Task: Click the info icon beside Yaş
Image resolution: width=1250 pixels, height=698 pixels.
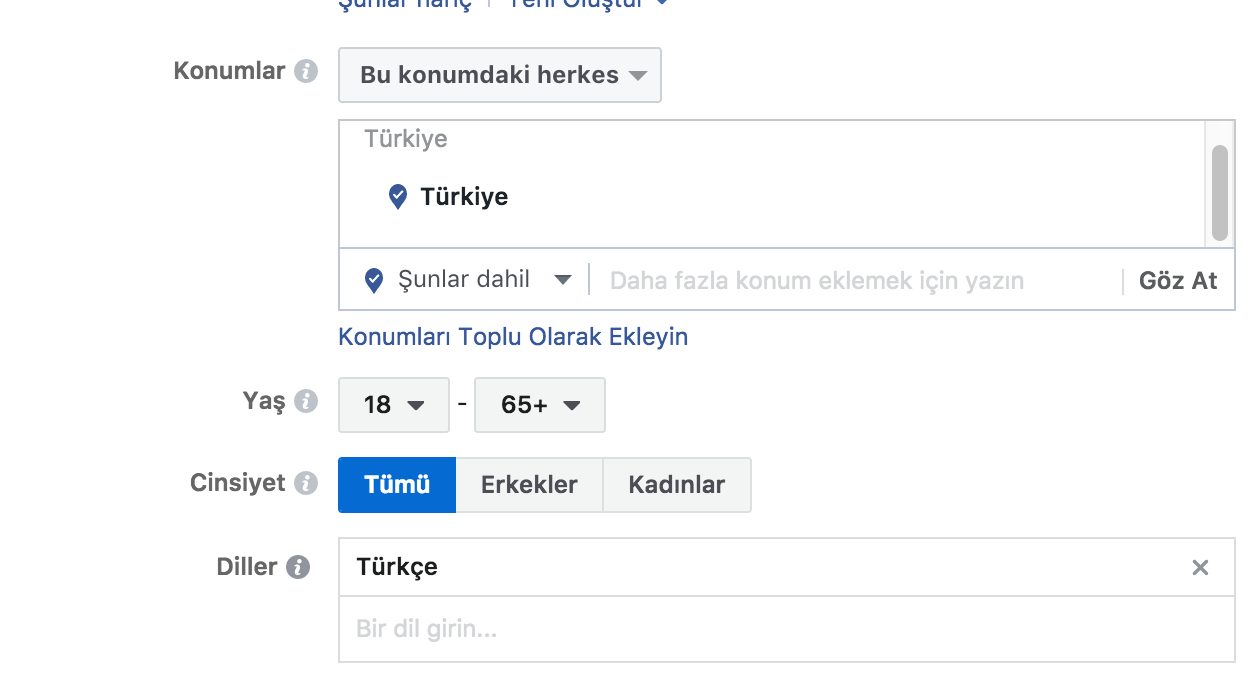Action: coord(306,401)
